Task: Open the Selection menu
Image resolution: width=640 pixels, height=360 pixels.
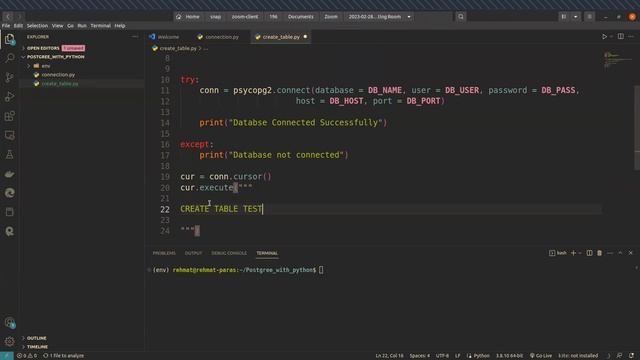Action: (37, 26)
